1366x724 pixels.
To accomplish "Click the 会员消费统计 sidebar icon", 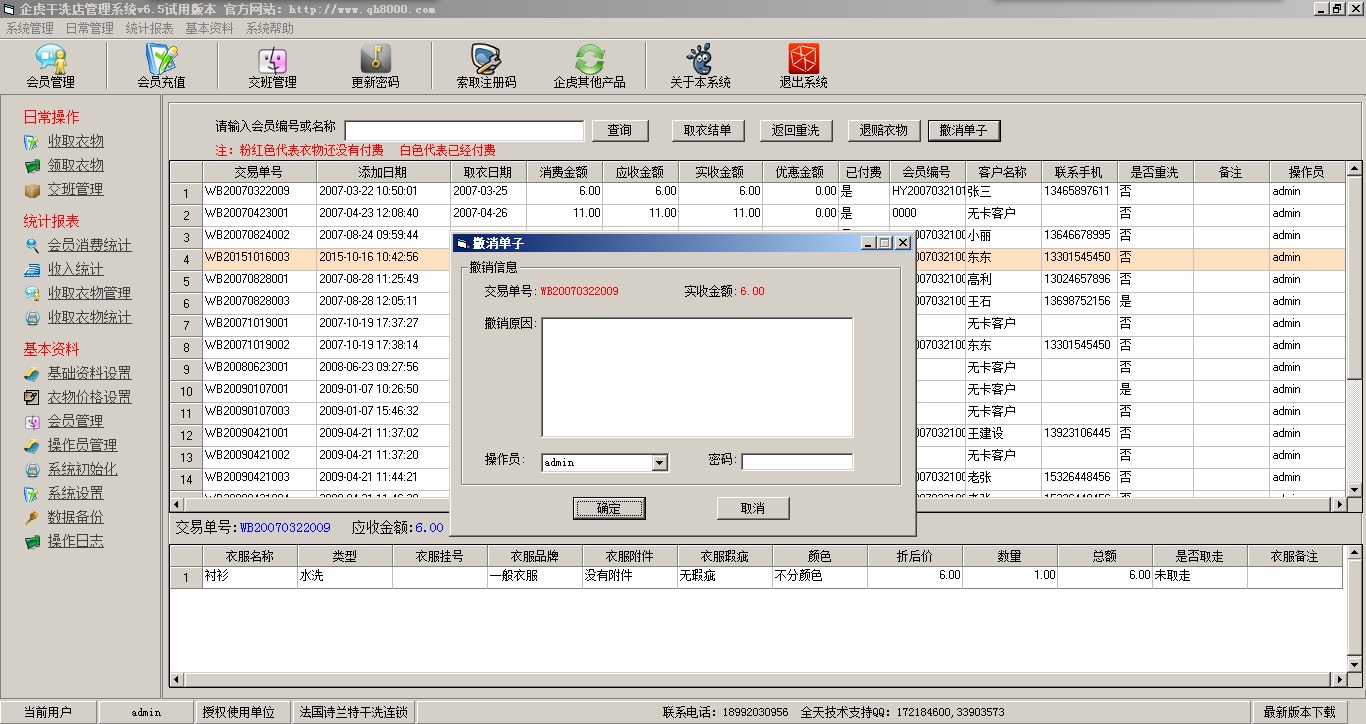I will 32,246.
